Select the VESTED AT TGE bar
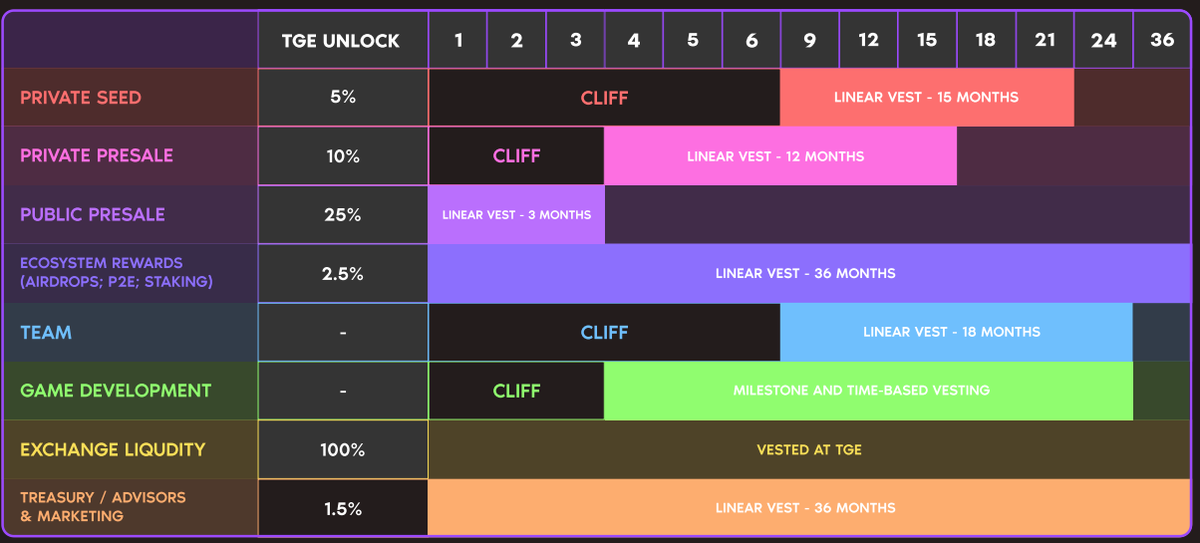 click(809, 449)
